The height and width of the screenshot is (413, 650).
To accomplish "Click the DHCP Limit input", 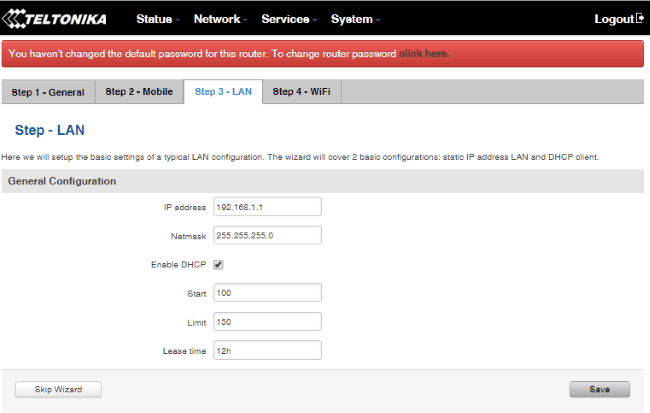I will (x=267, y=322).
